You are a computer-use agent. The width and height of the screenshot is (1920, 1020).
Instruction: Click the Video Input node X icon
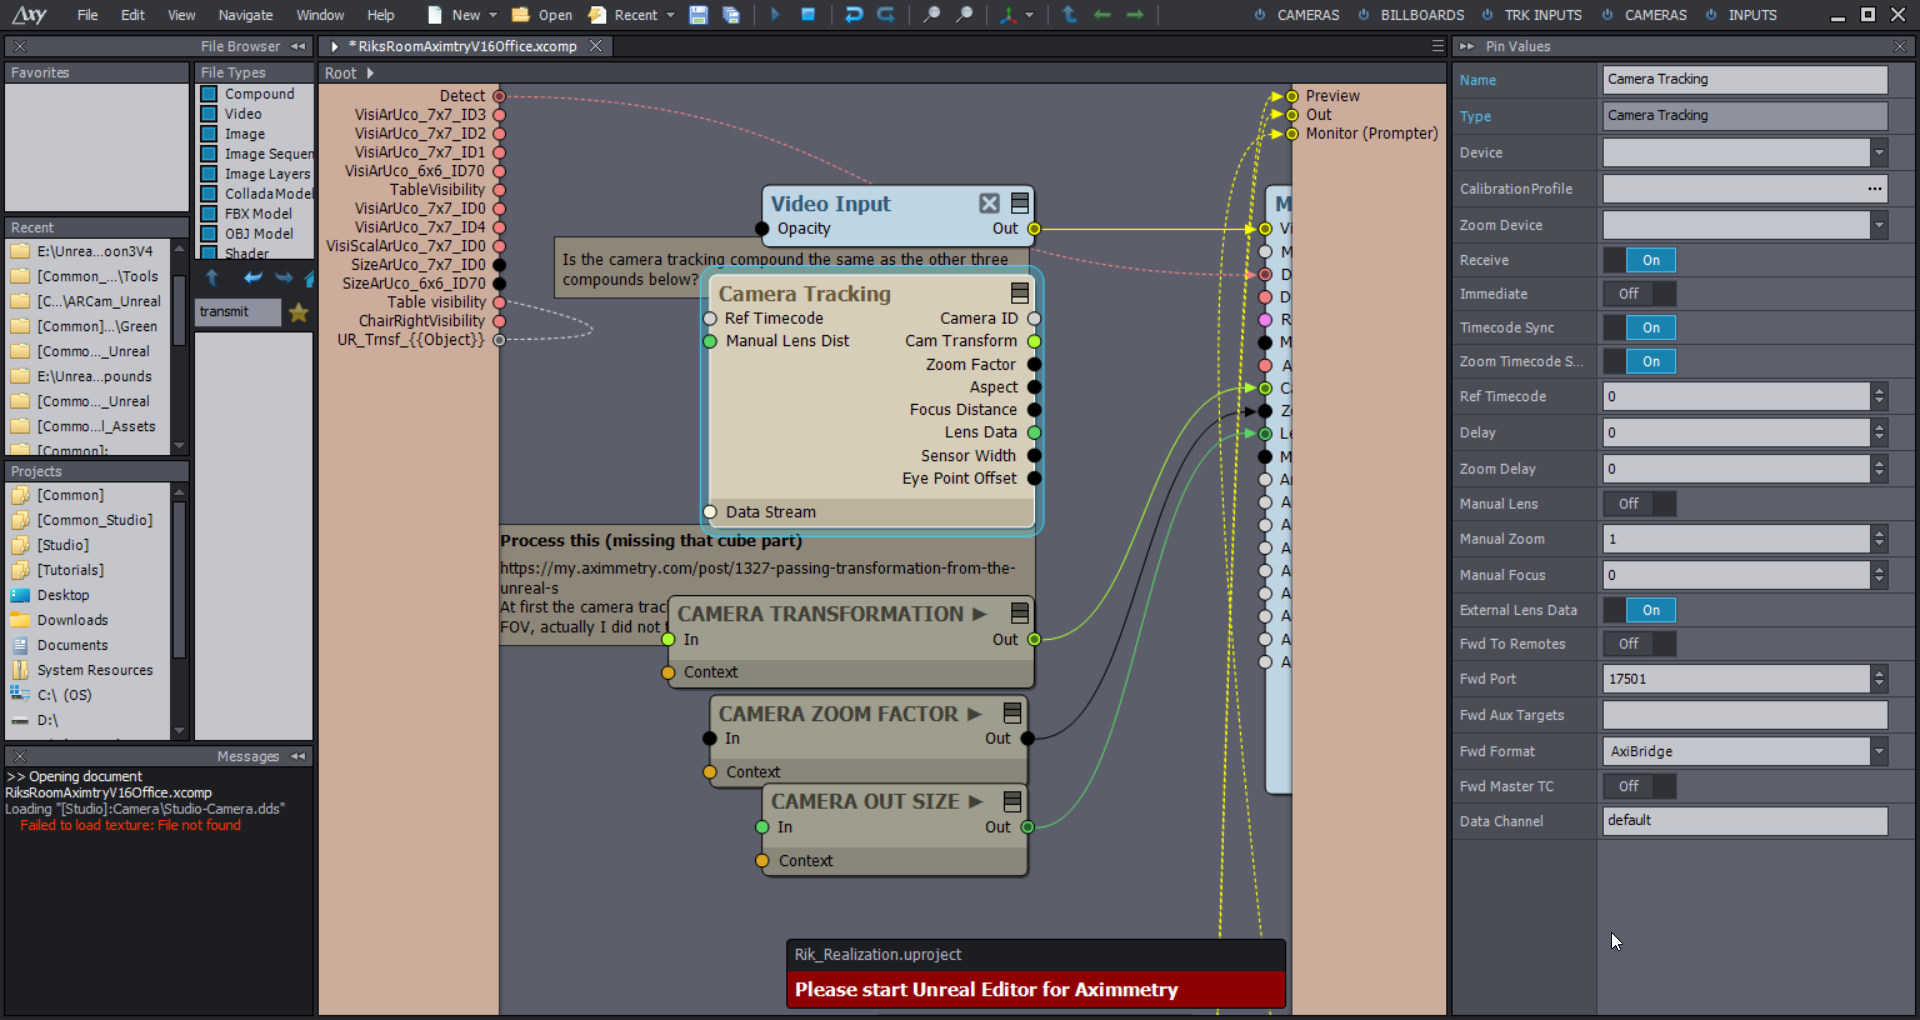click(x=989, y=203)
